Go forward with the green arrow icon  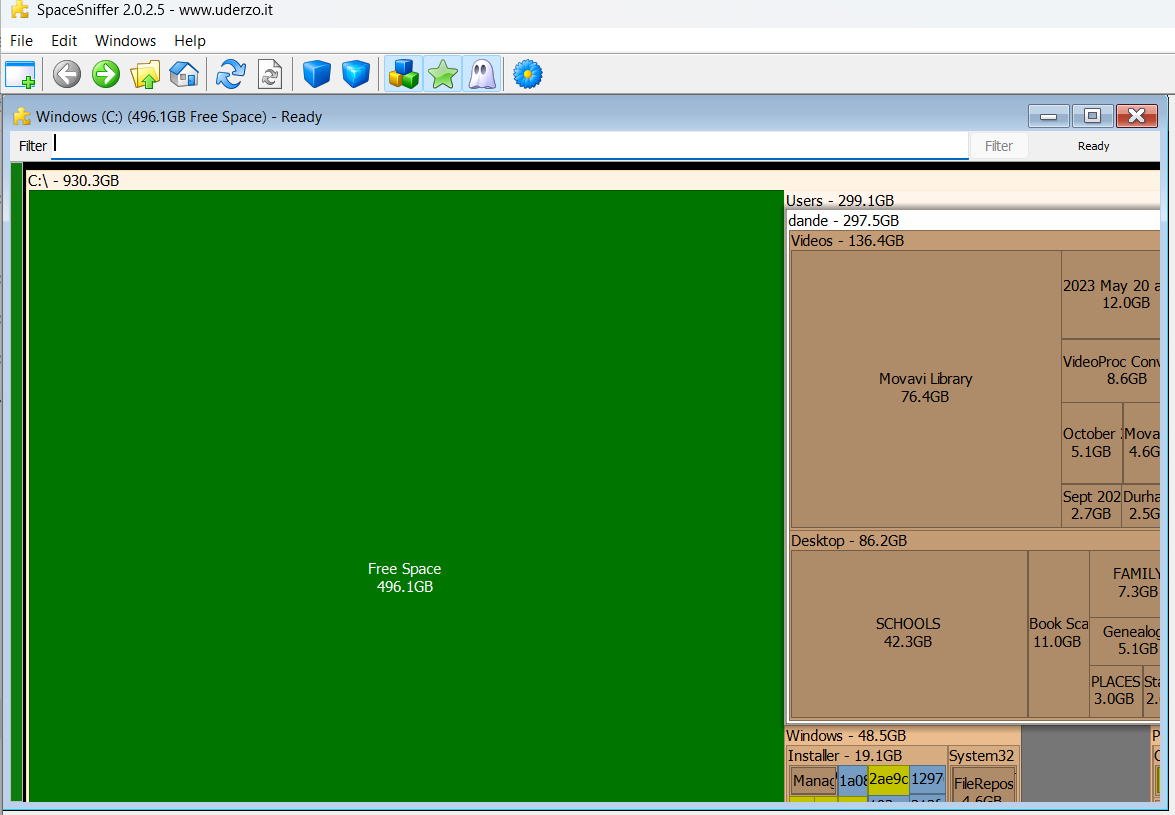click(106, 75)
